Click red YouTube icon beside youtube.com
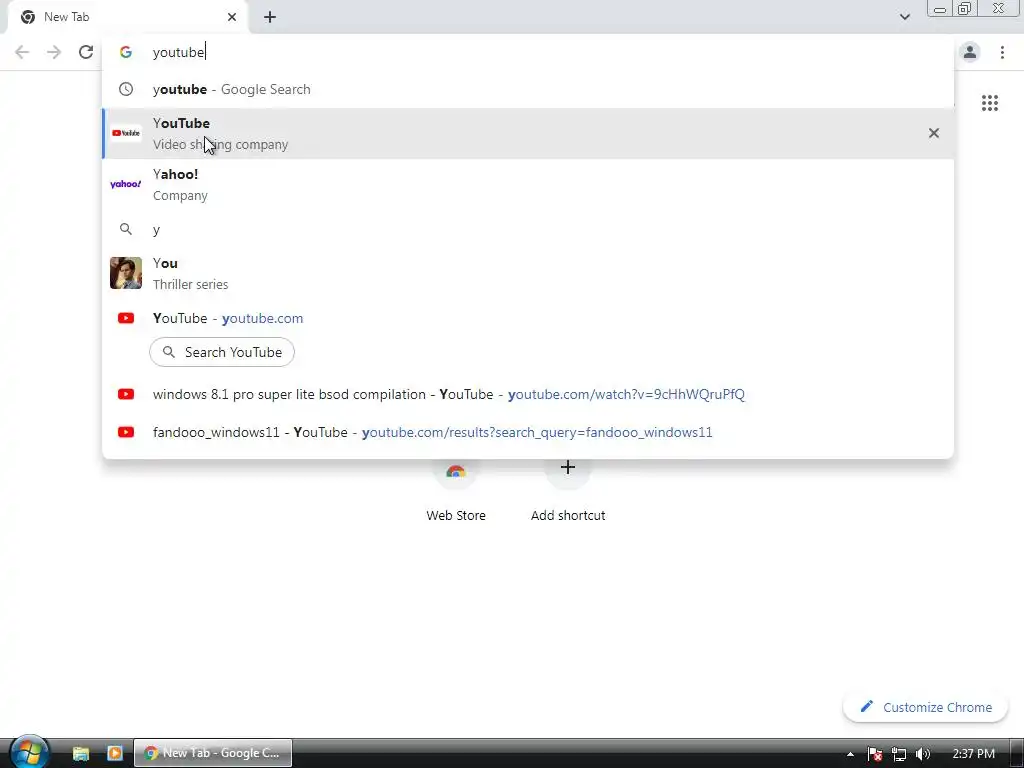The image size is (1024, 768). click(126, 318)
